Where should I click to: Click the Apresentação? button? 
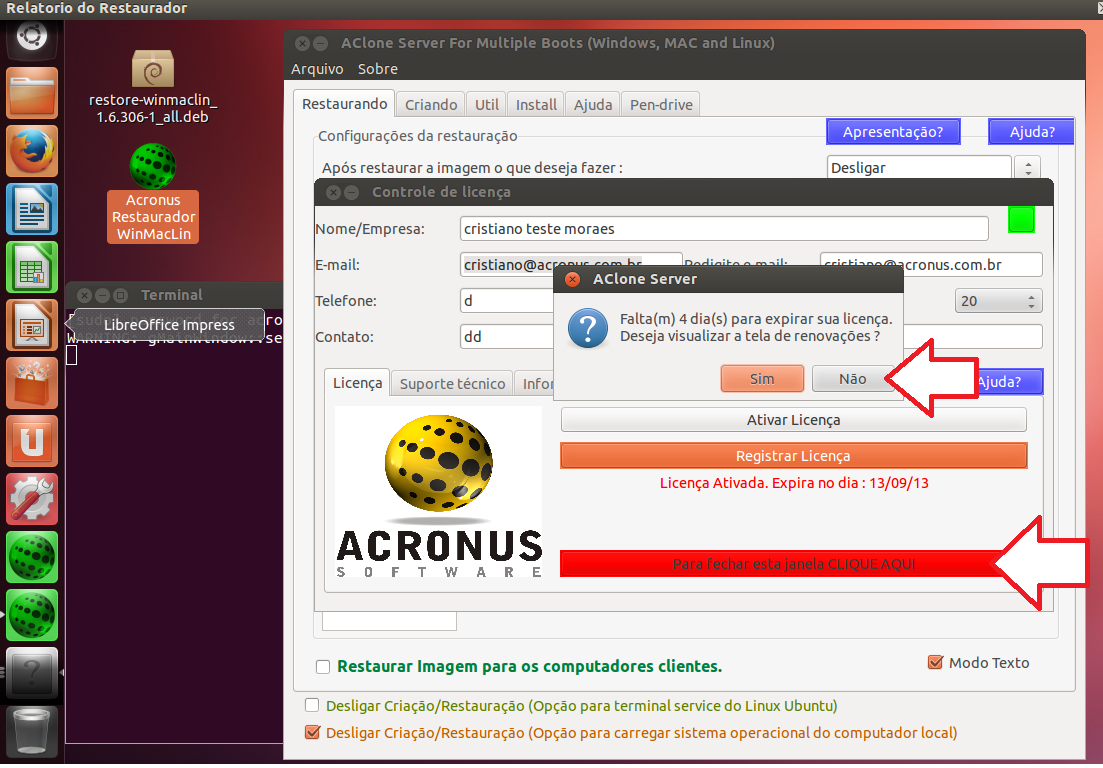pyautogui.click(x=893, y=132)
